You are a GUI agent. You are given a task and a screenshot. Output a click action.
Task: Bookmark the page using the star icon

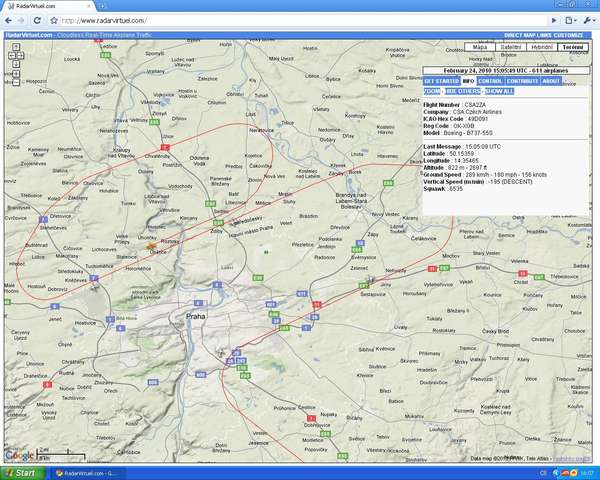(54, 21)
